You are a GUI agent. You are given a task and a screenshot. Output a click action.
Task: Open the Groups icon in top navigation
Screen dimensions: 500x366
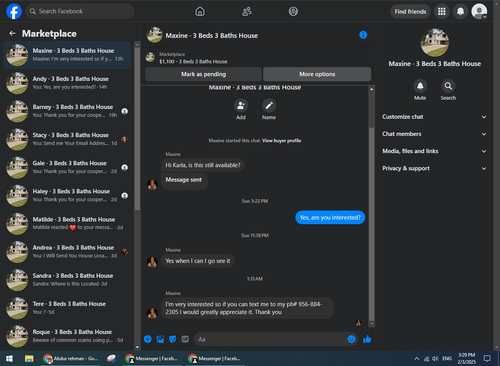(x=293, y=11)
